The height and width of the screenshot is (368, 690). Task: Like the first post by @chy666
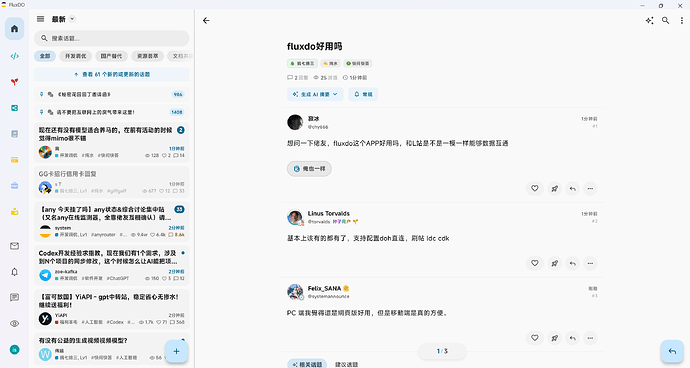coord(535,188)
